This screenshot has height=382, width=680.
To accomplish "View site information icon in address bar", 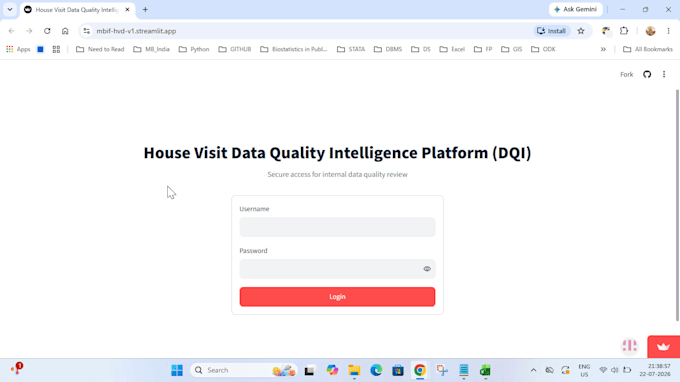I will (x=87, y=31).
